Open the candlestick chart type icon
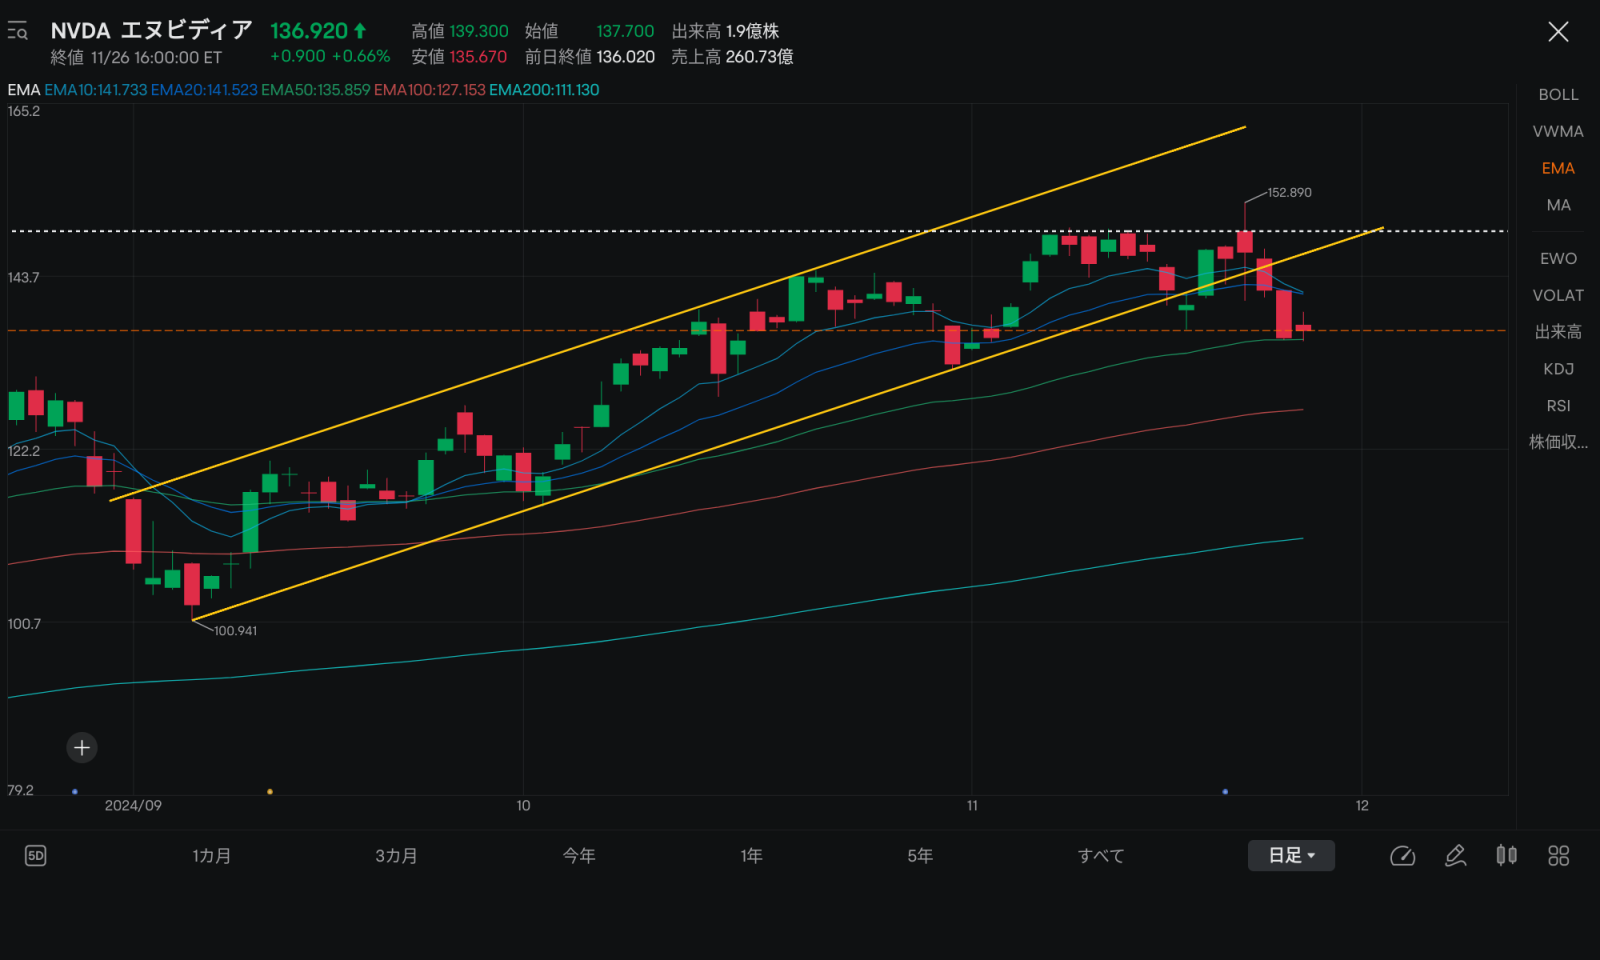This screenshot has width=1600, height=960. [x=1507, y=855]
